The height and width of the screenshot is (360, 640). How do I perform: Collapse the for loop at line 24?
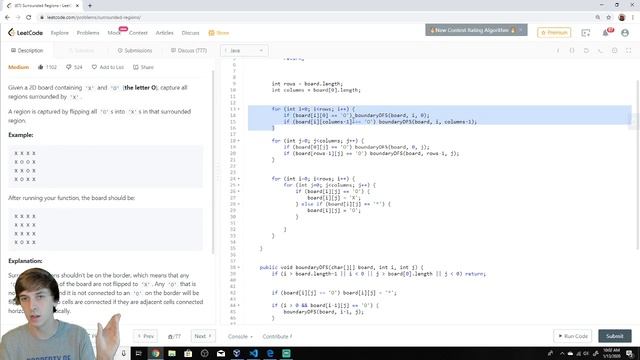pyautogui.click(x=239, y=179)
